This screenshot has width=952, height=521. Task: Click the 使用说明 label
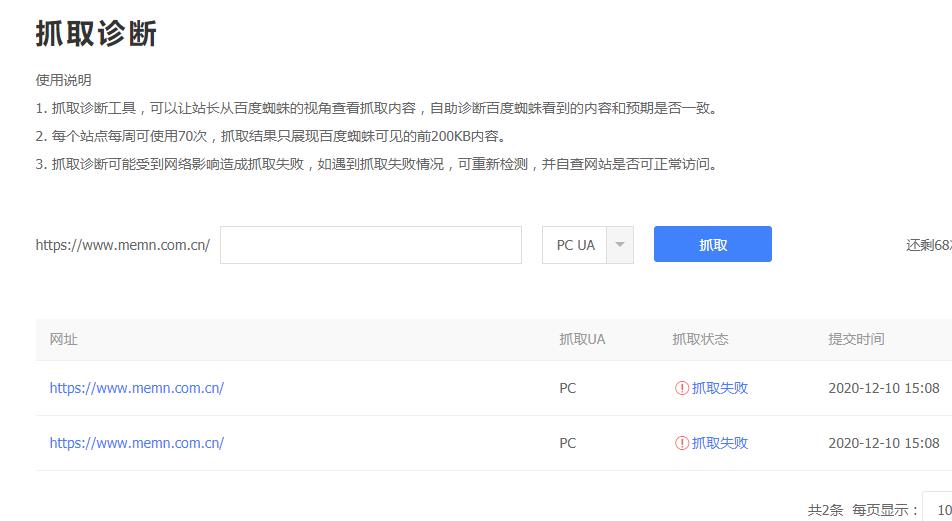tap(63, 80)
